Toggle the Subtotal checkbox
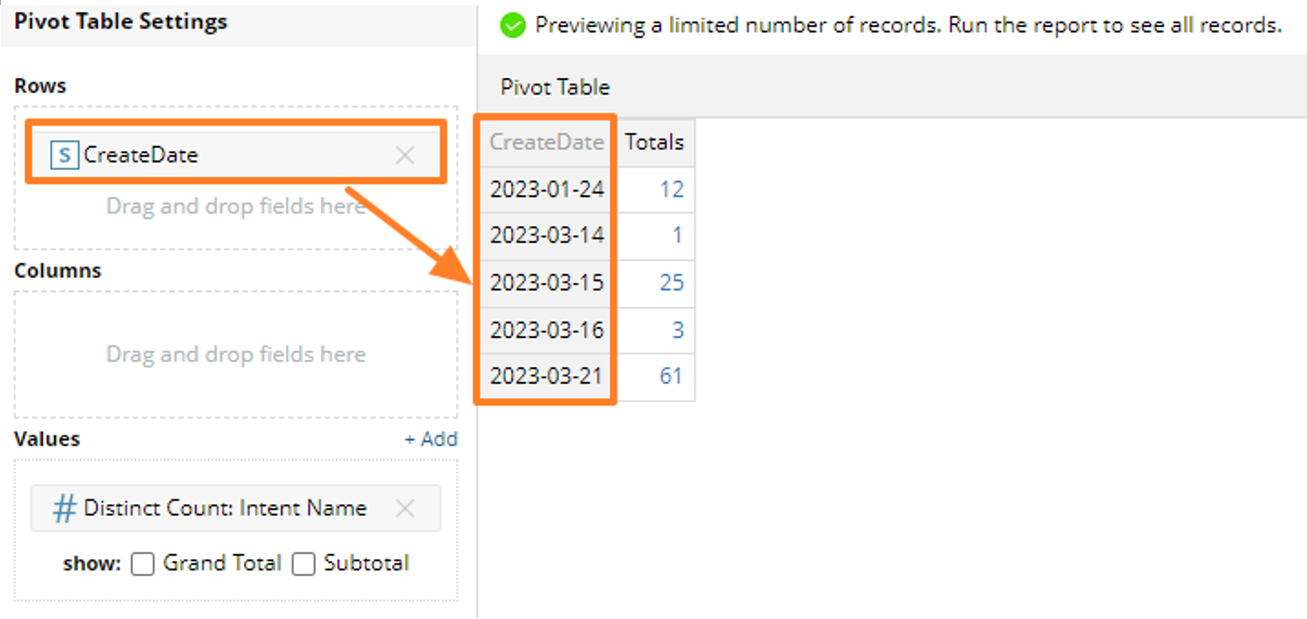The height and width of the screenshot is (619, 1307). [303, 564]
